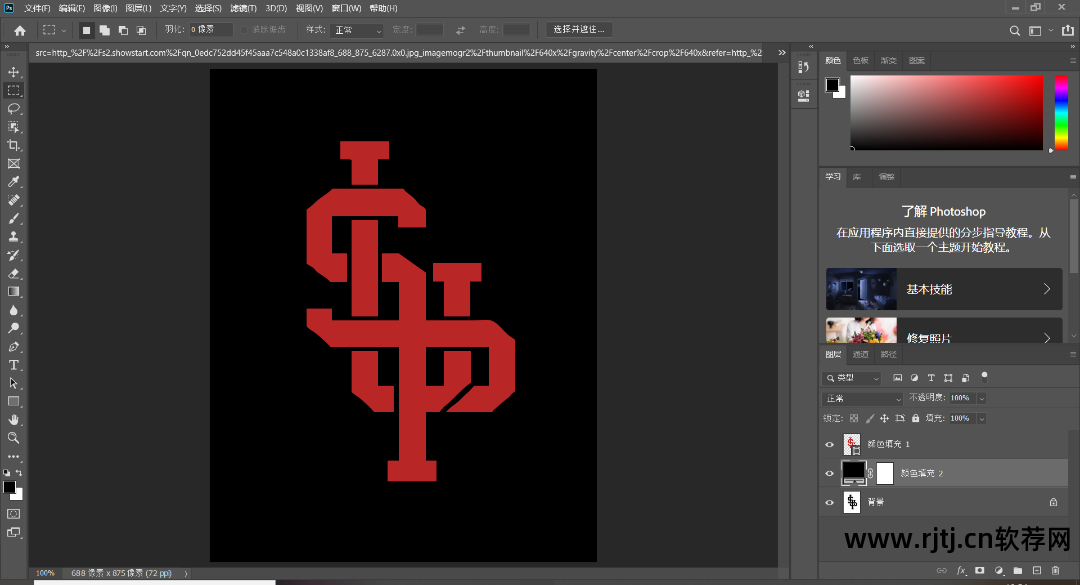Open the 滤镜(T) menu
The width and height of the screenshot is (1080, 585).
point(243,8)
